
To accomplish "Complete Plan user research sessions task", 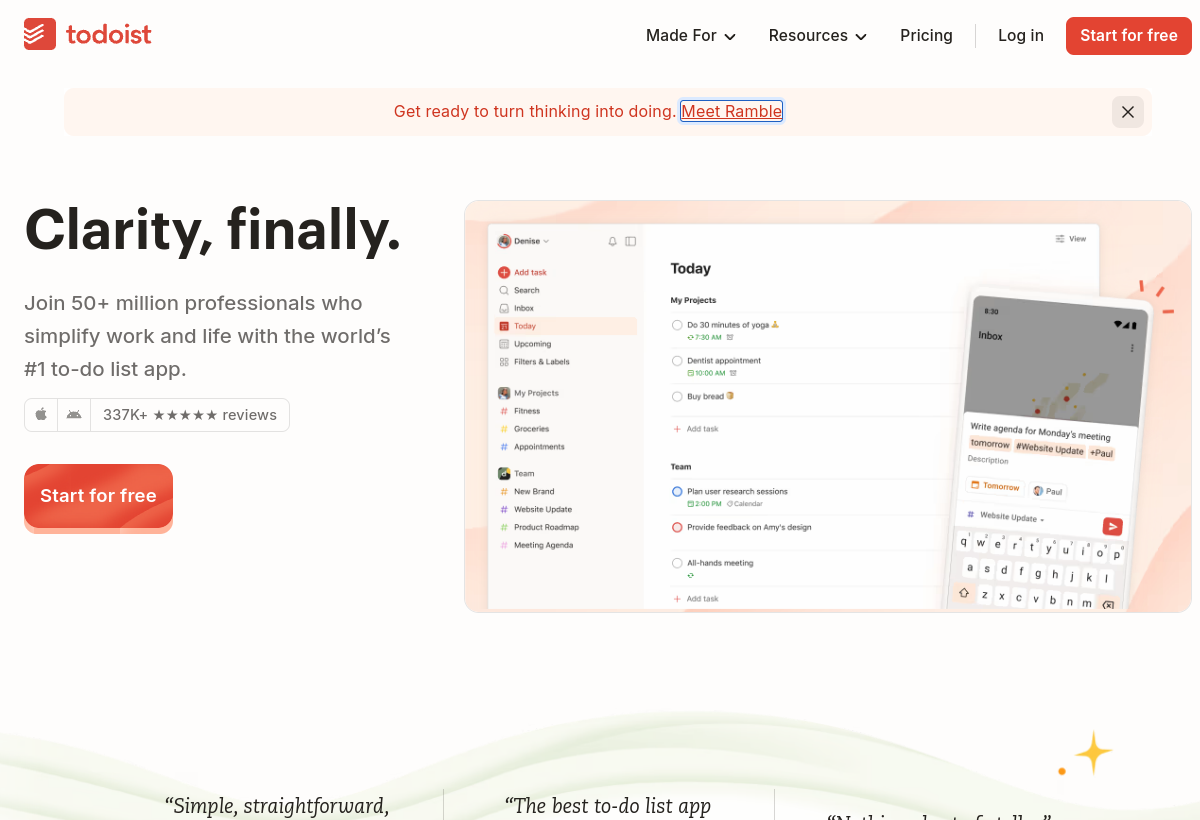I will click(x=677, y=492).
